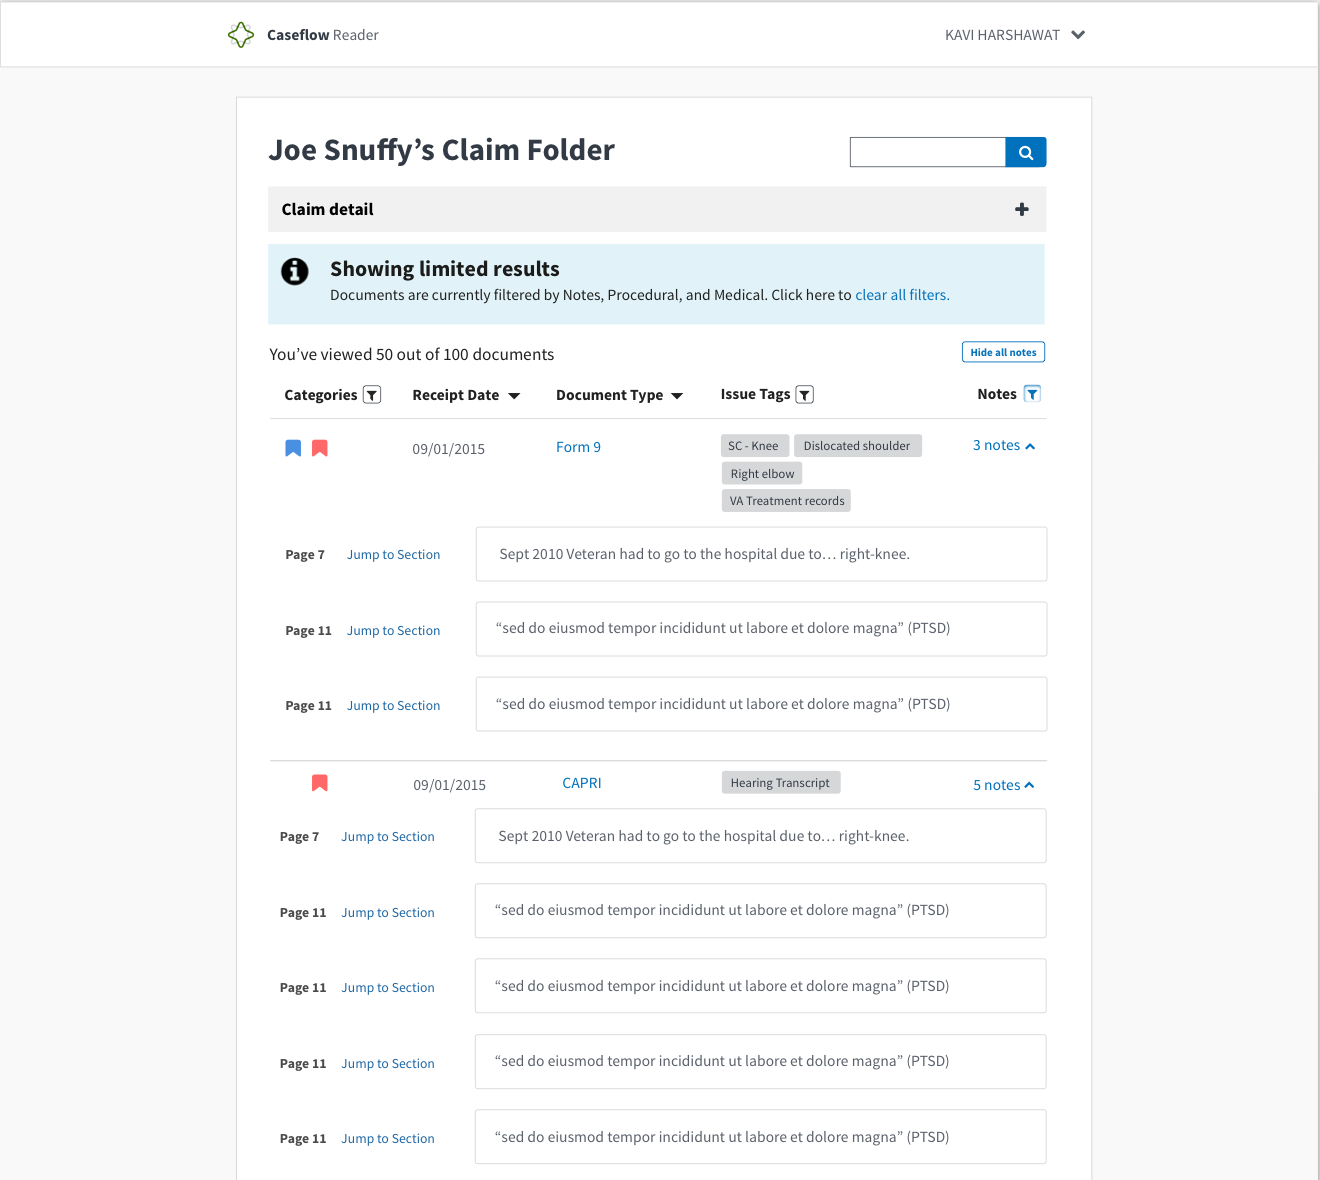Screen dimensions: 1320x1180
Task: Click the Form 9 Page 7 hospital note
Action: [x=761, y=554]
